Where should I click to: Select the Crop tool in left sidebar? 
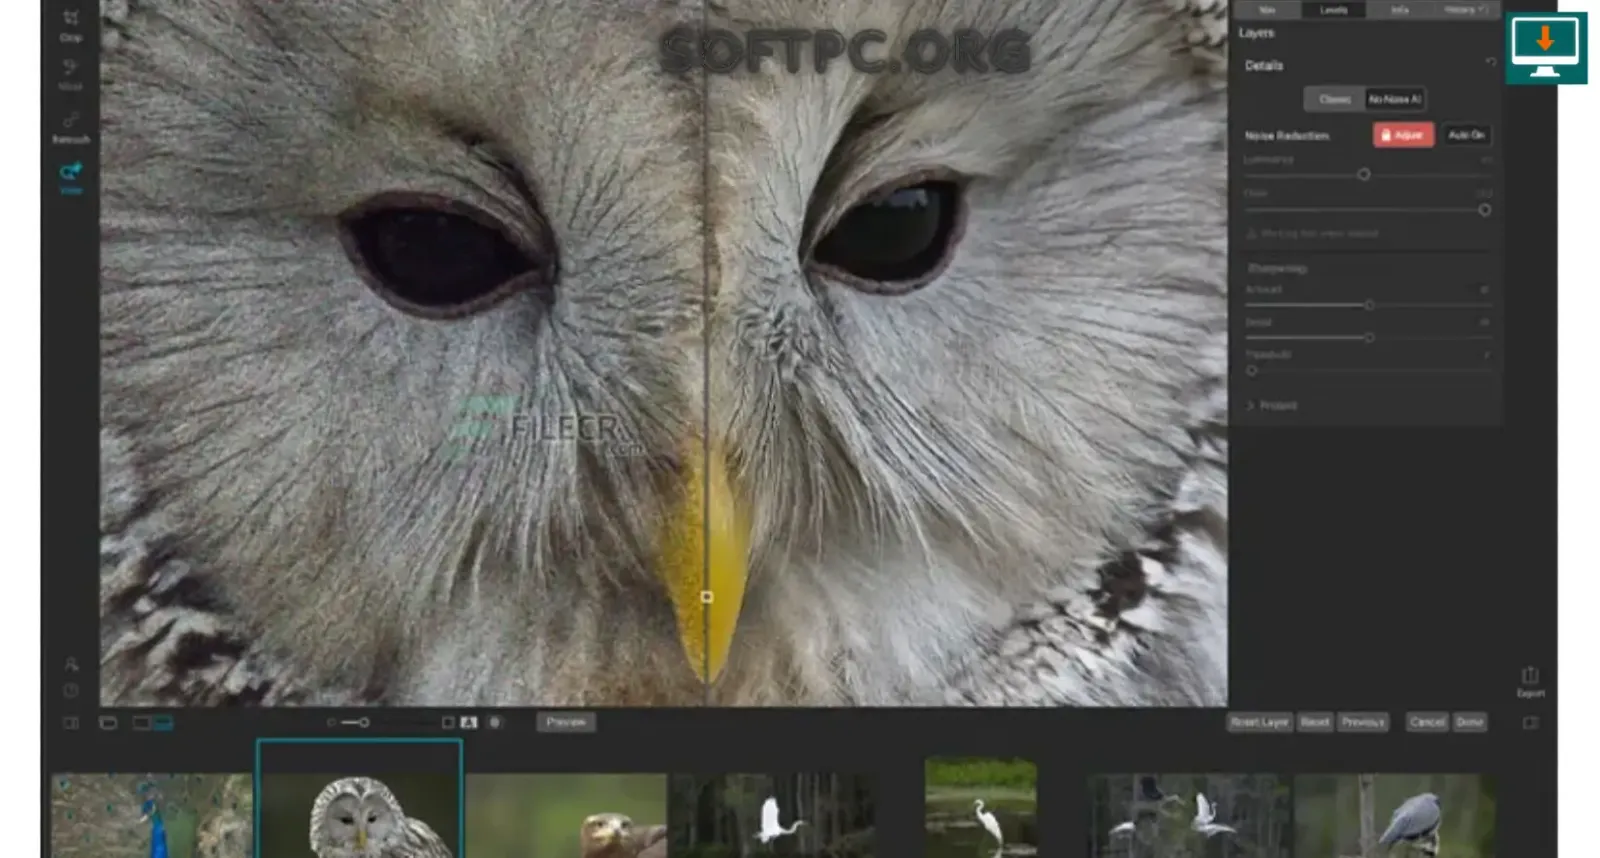pos(70,24)
